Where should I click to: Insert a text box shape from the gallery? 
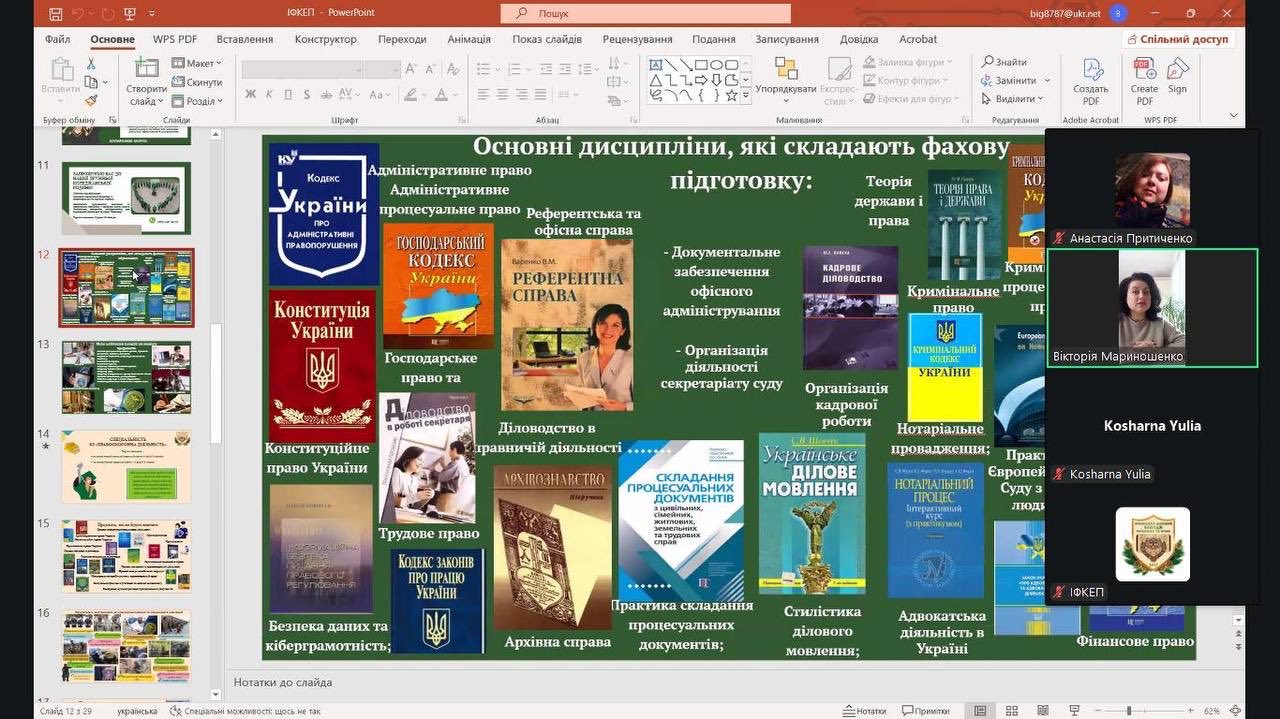pyautogui.click(x=656, y=65)
